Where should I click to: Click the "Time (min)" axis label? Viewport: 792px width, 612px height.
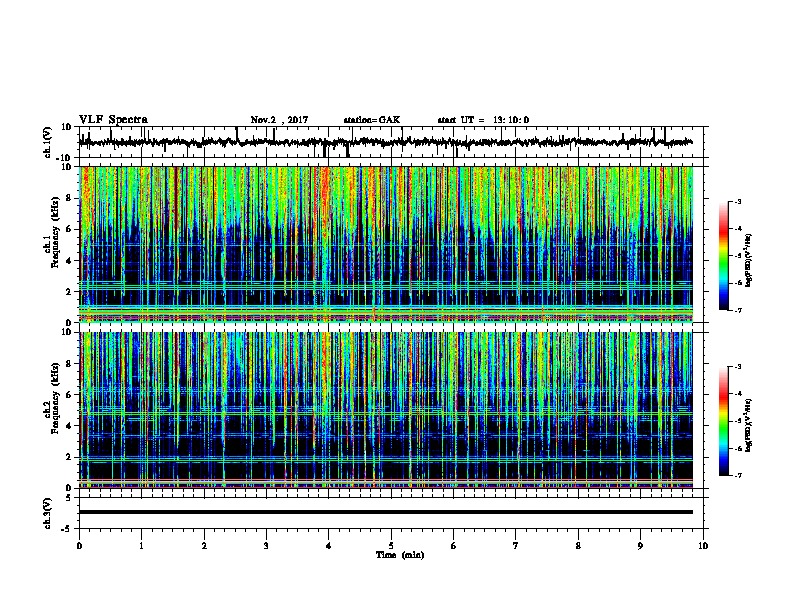point(400,555)
